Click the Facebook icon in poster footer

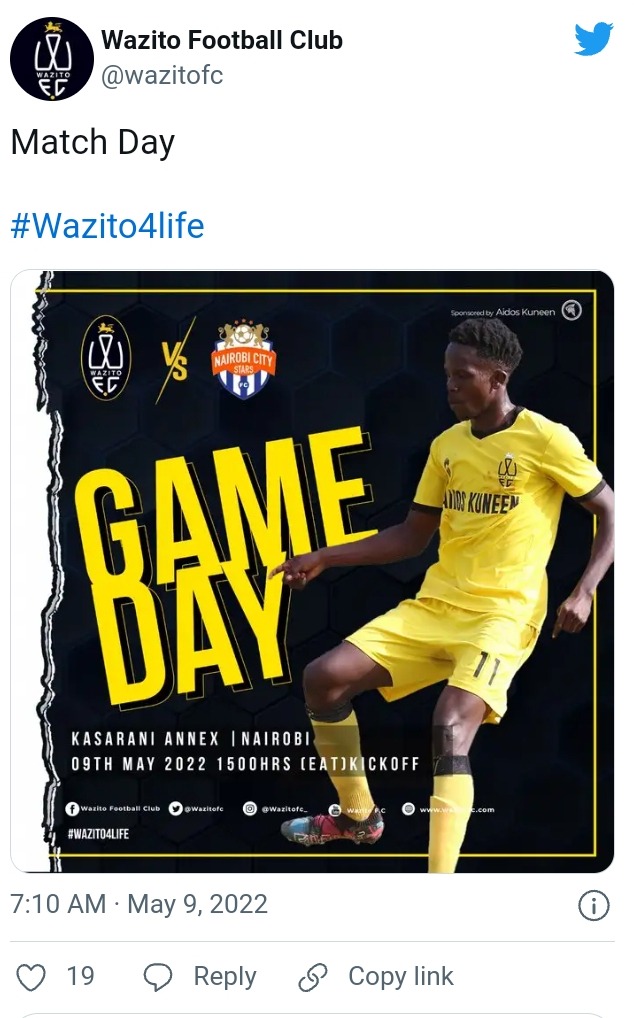(72, 809)
